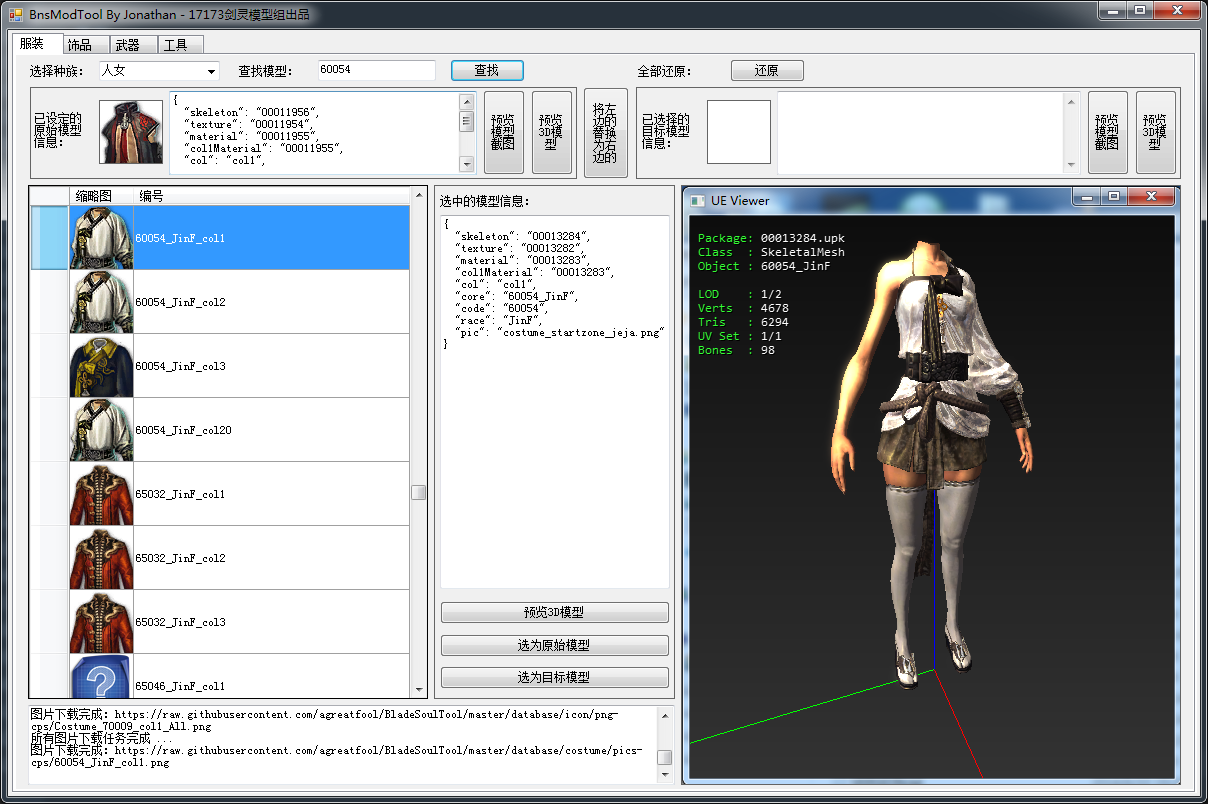
Task: Select the 60054_JinF_col1 costume icon
Action: (x=101, y=238)
